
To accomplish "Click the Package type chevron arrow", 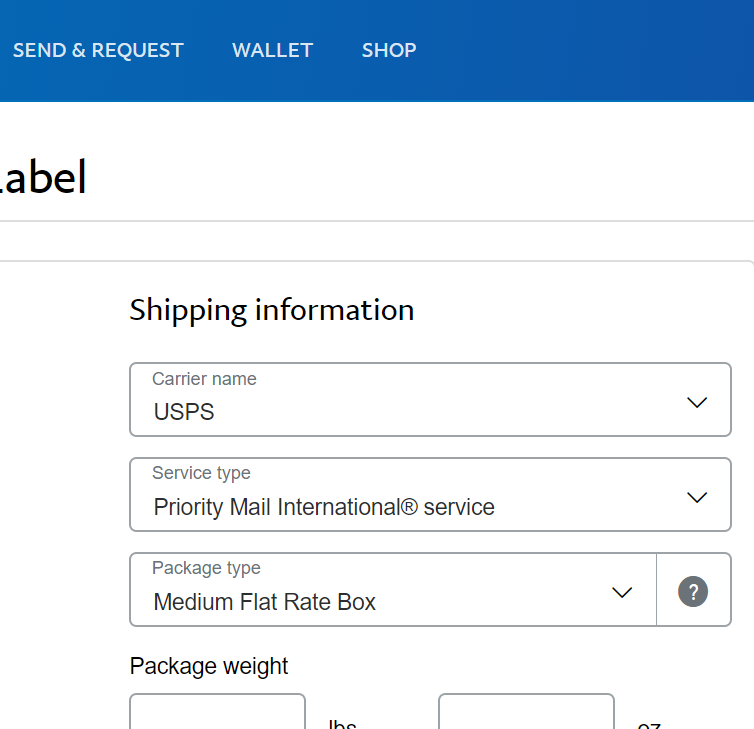I will tap(622, 592).
